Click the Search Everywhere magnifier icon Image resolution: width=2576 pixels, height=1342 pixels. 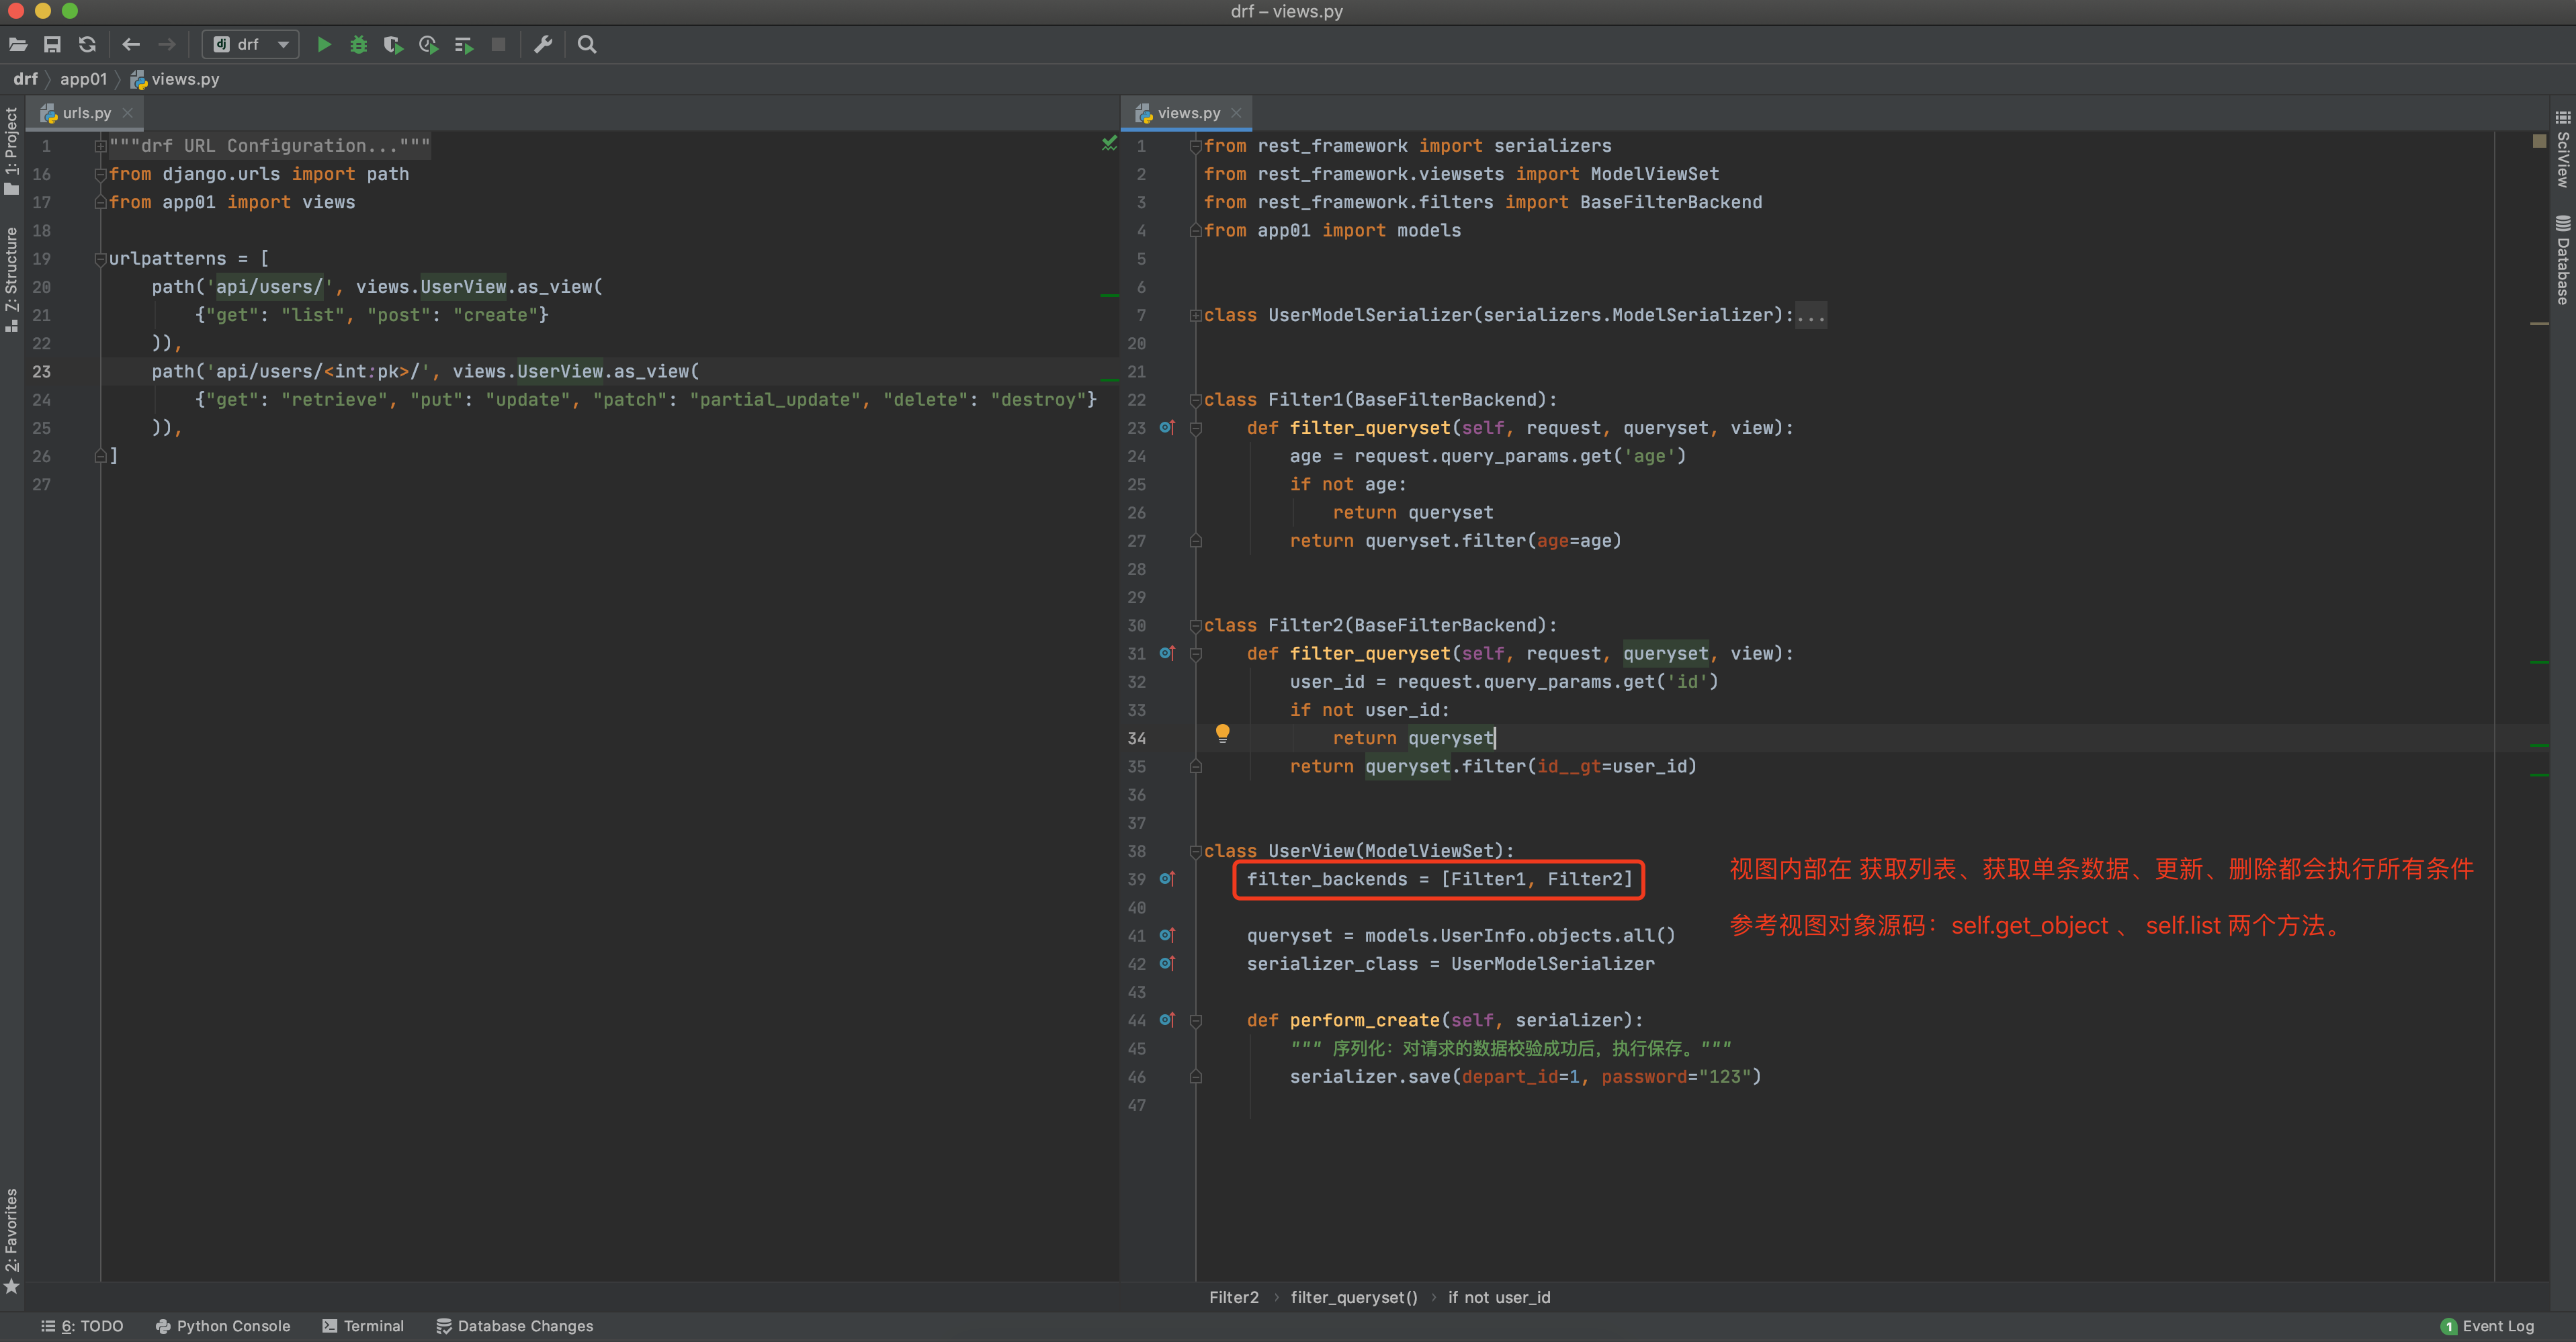(x=587, y=44)
